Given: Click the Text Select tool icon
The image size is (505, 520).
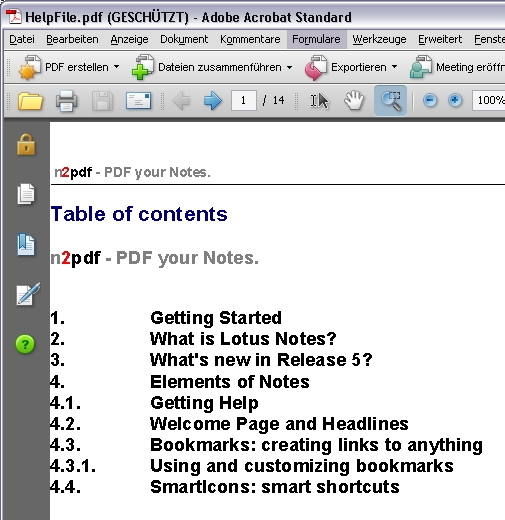Looking at the screenshot, I should click(319, 100).
